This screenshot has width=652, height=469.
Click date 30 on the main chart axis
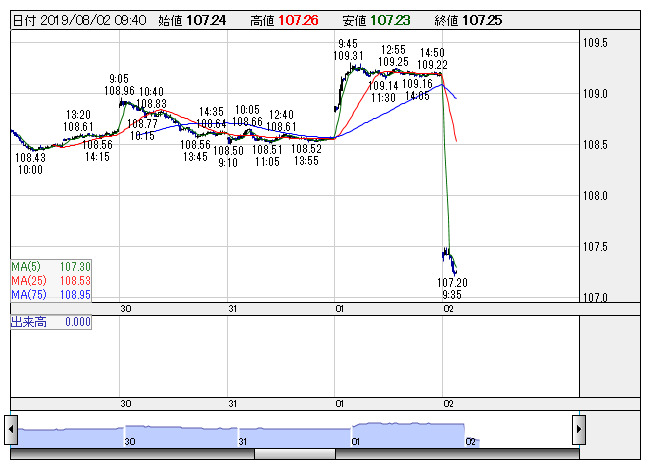click(126, 309)
